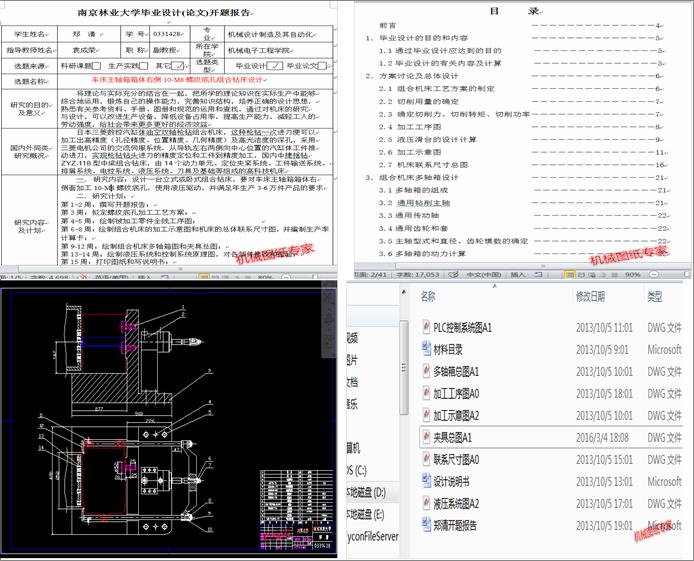Select the 夹具总图A1 DWG file icon
This screenshot has width=694, height=561.
tap(426, 437)
